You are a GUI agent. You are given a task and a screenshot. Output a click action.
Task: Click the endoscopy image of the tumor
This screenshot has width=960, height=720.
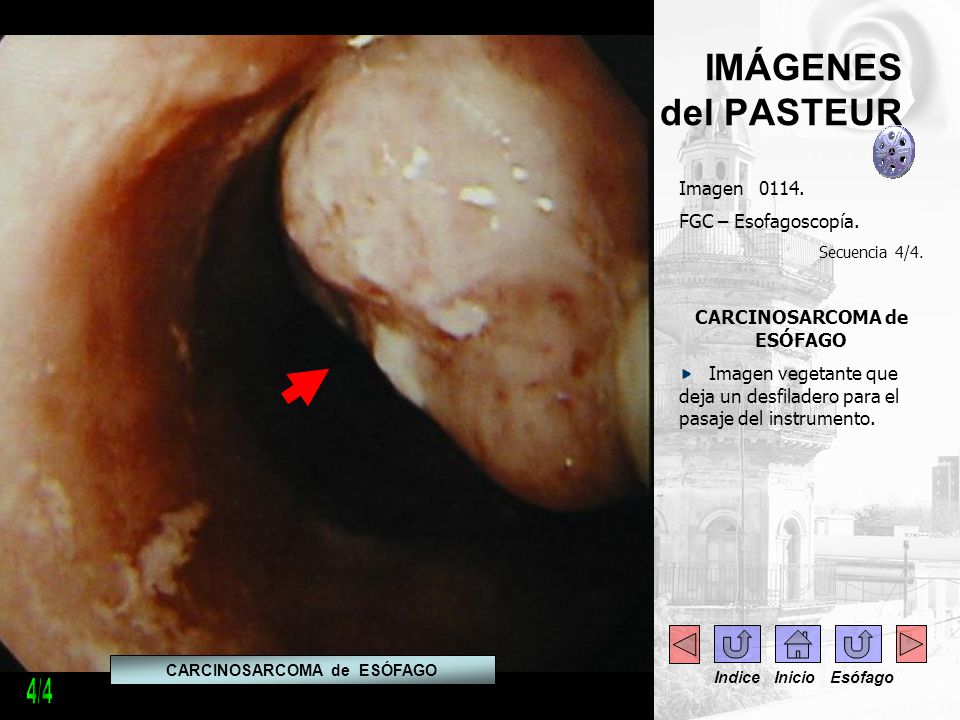click(326, 352)
